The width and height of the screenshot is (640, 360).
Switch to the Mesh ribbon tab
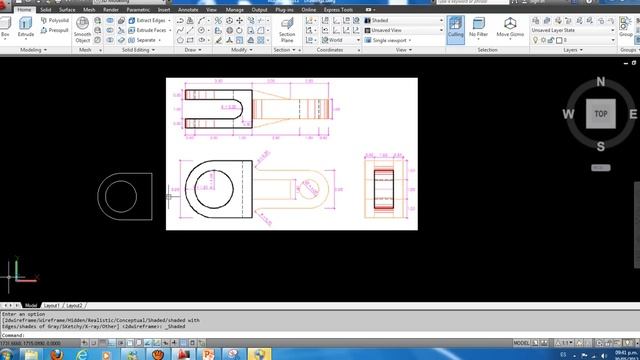point(89,9)
